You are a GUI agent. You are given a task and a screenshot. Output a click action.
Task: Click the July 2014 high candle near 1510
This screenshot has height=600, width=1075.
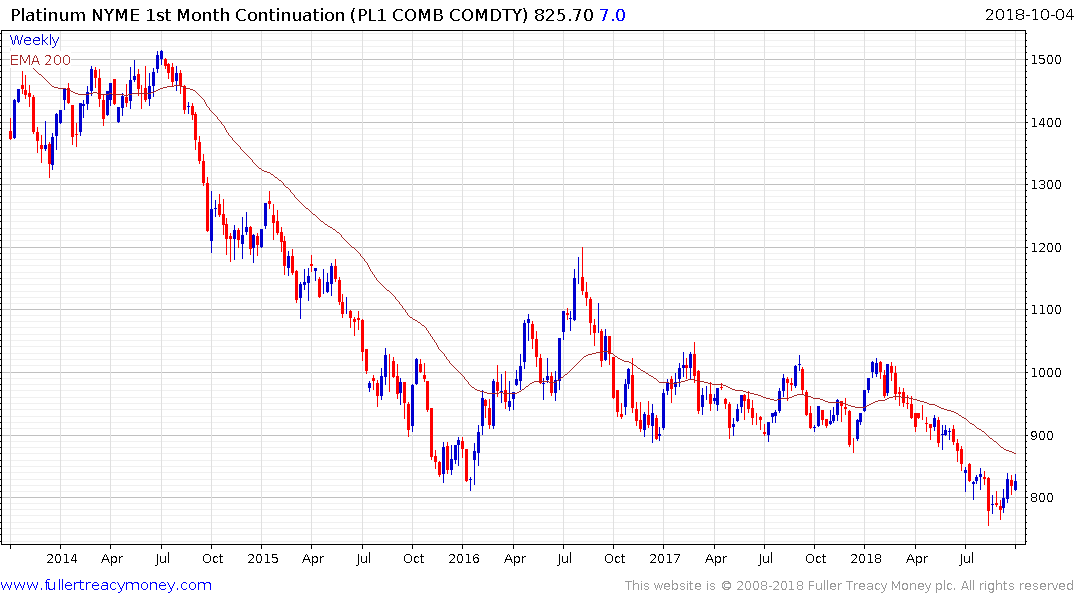tap(161, 58)
